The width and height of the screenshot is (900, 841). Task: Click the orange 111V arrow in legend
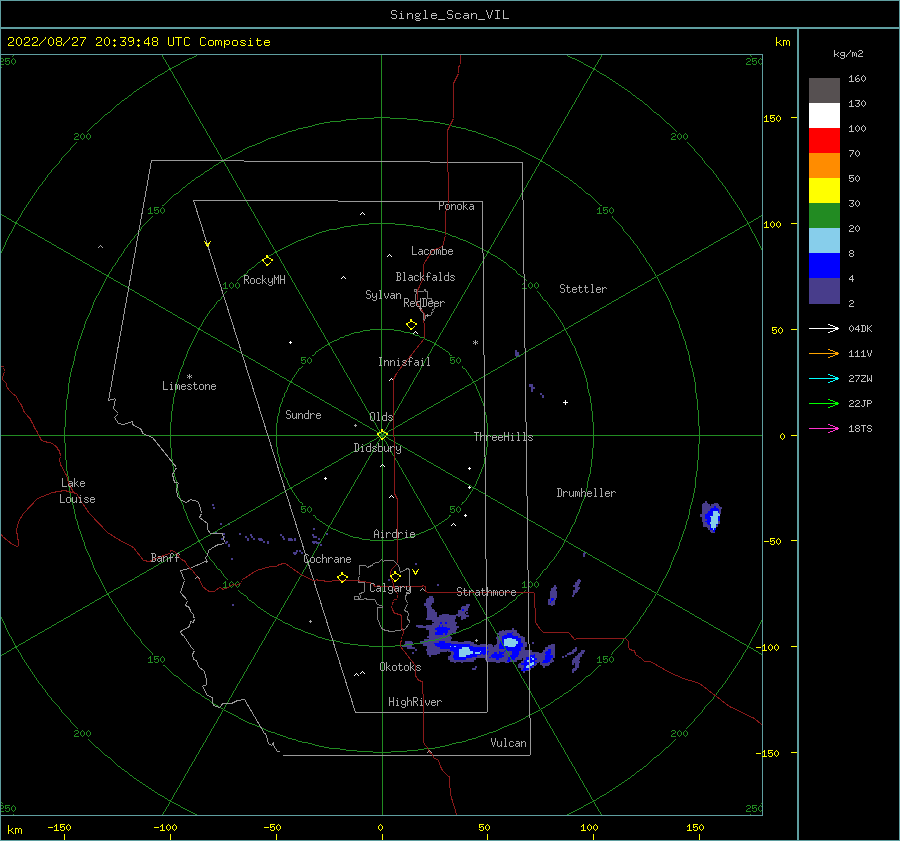click(x=824, y=354)
